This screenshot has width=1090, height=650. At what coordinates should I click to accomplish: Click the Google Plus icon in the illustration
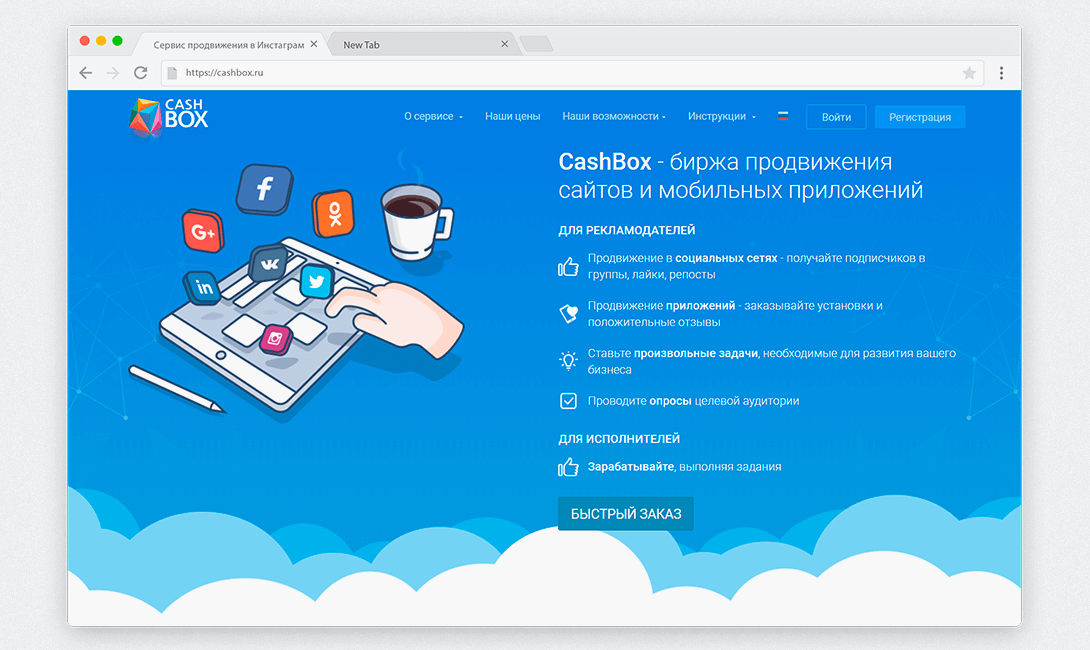203,231
